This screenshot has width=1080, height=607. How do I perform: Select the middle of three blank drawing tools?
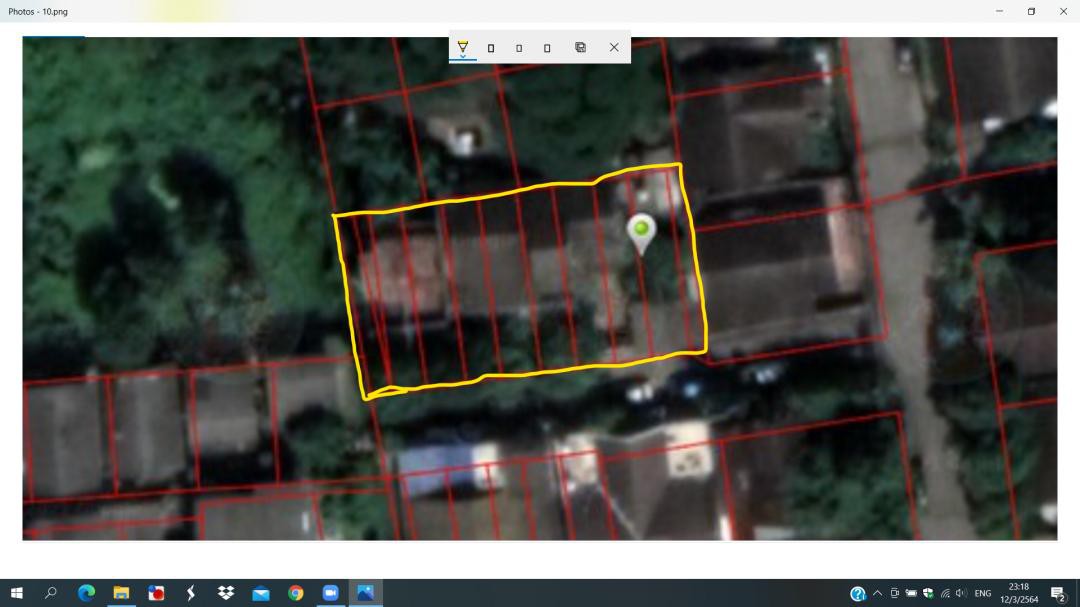click(519, 48)
